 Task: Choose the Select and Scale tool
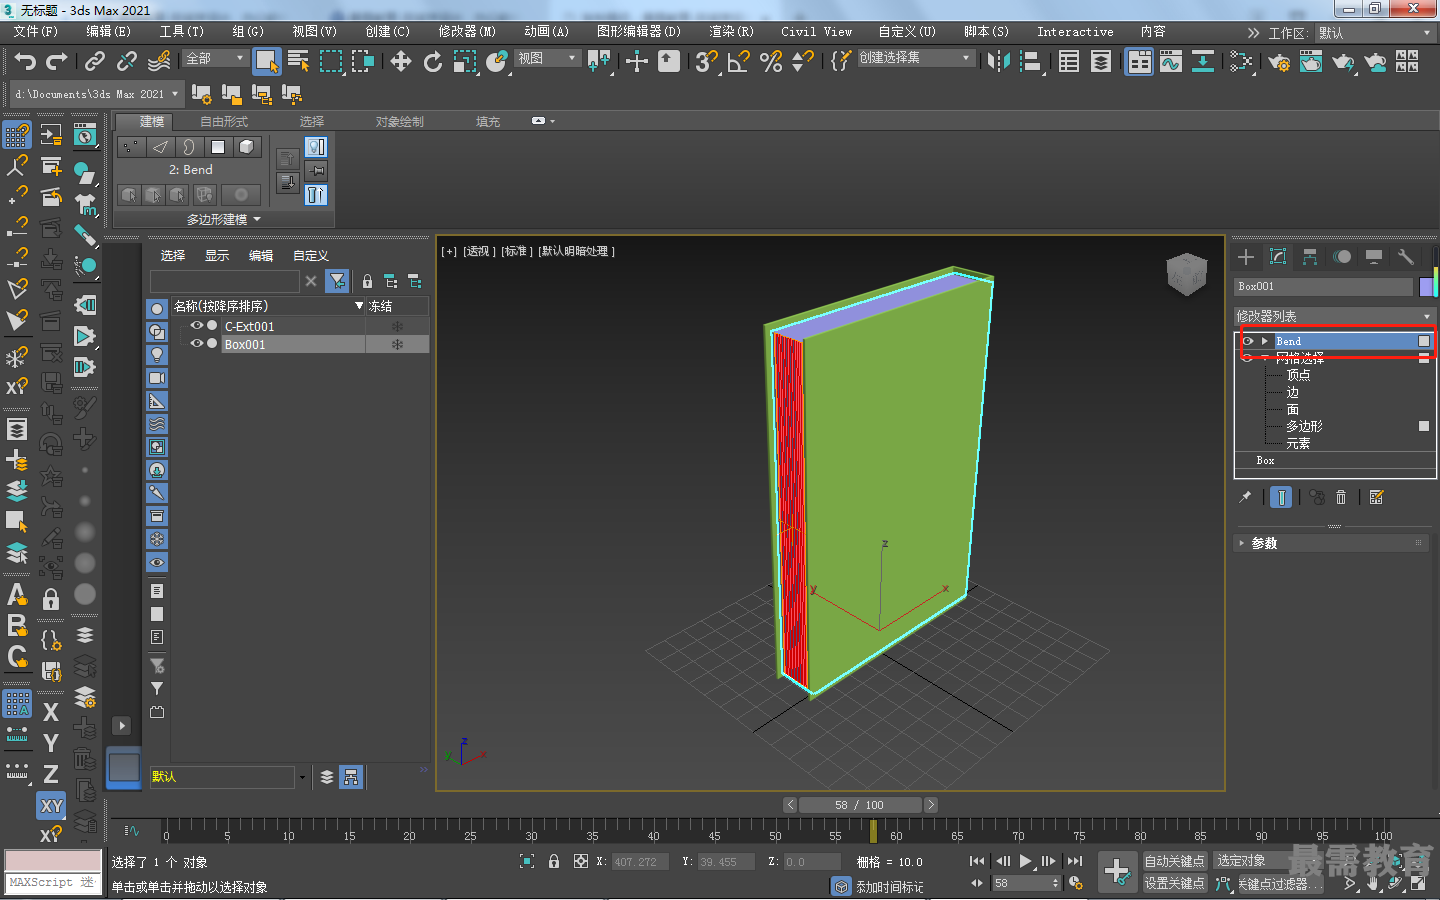pyautogui.click(x=465, y=61)
